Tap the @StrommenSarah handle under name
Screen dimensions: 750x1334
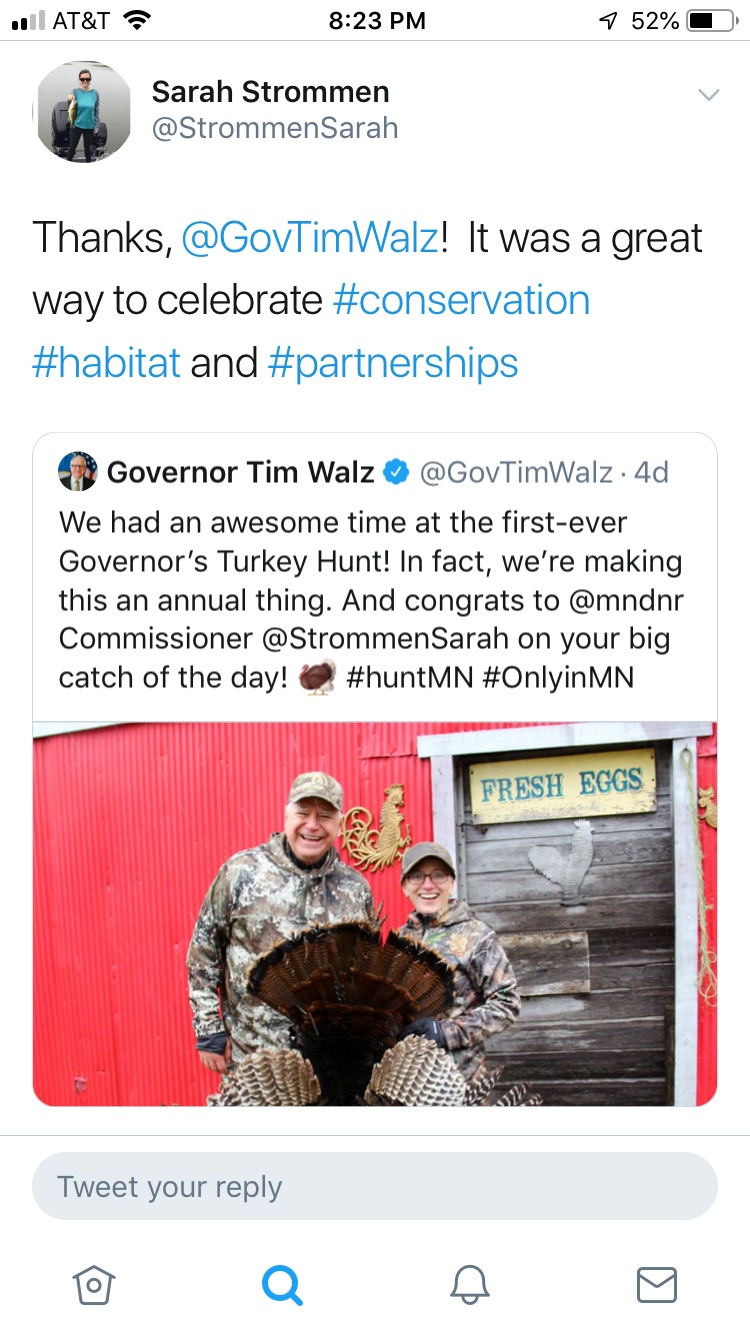point(275,128)
